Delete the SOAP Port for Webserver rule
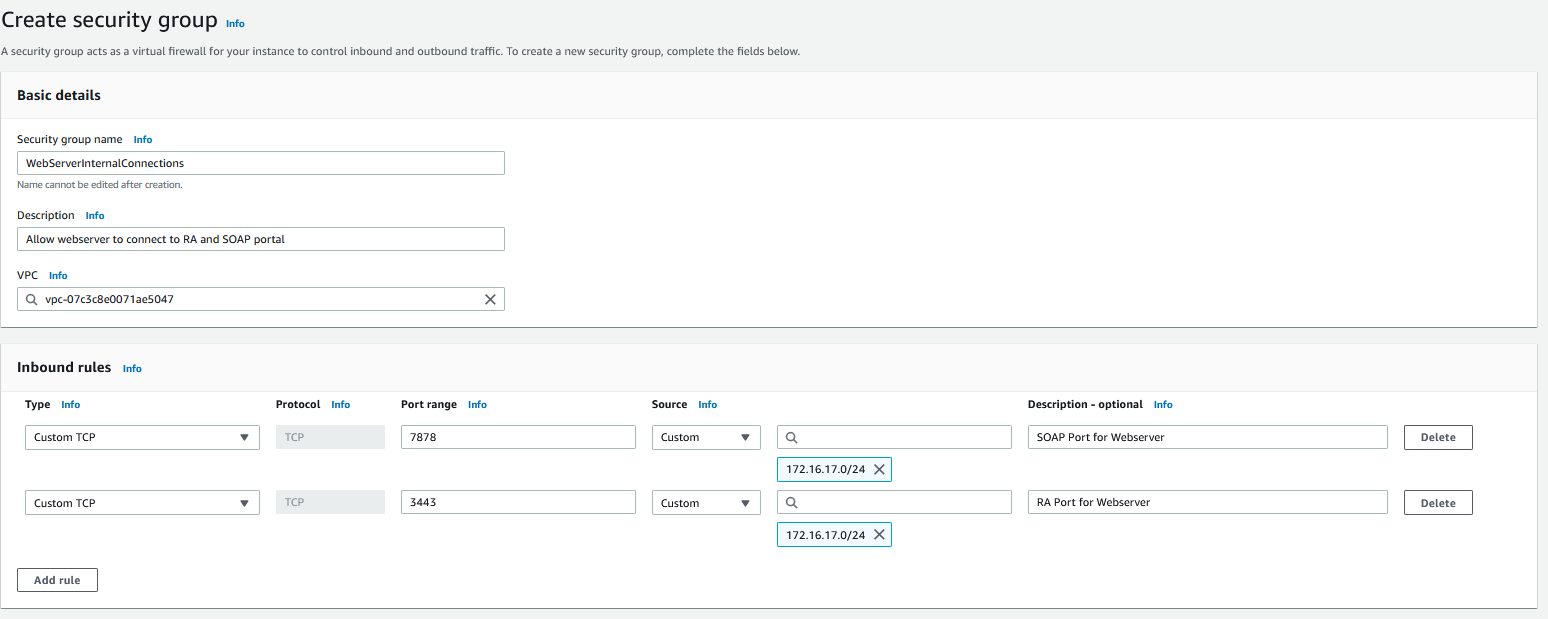Image resolution: width=1548 pixels, height=619 pixels. 1437,437
